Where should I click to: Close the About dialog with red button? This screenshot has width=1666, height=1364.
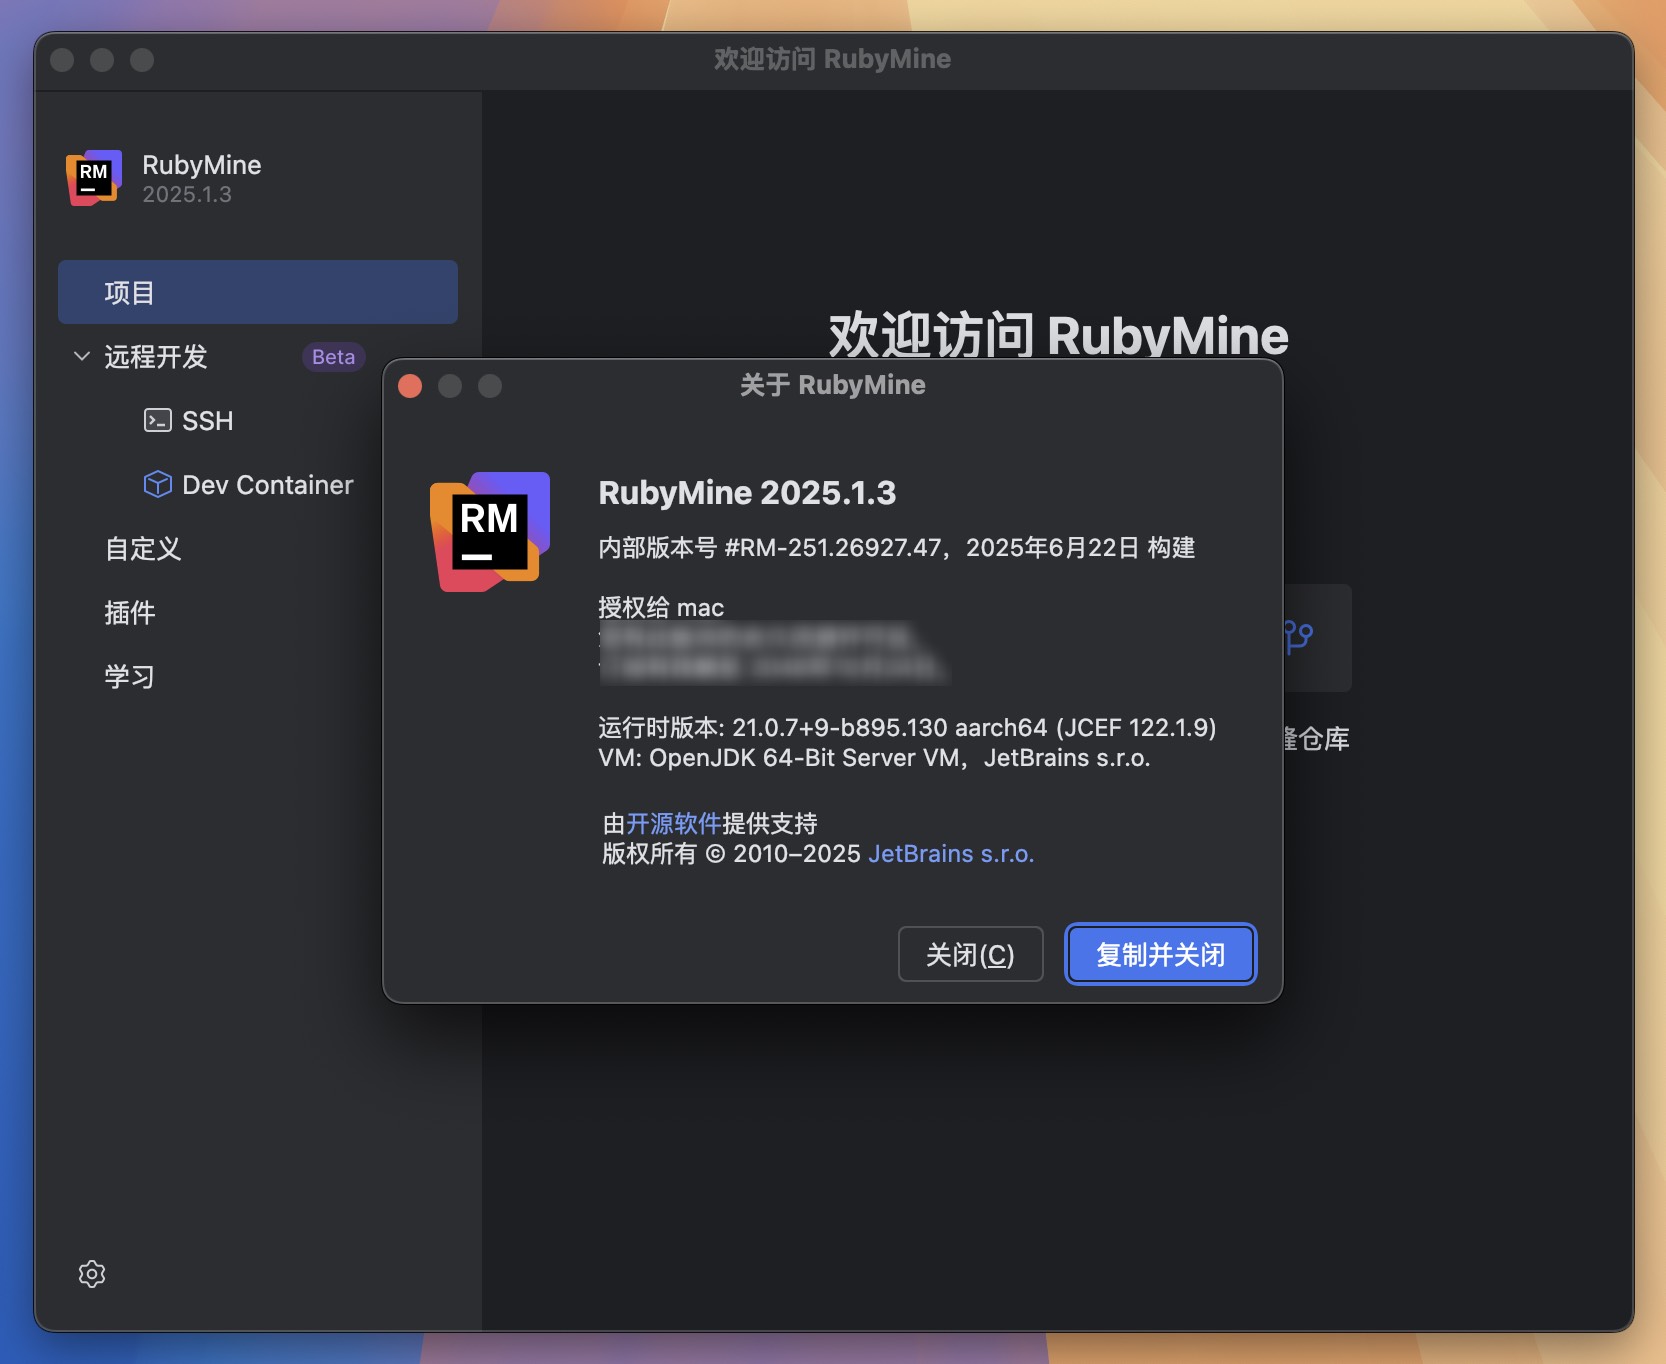[410, 386]
